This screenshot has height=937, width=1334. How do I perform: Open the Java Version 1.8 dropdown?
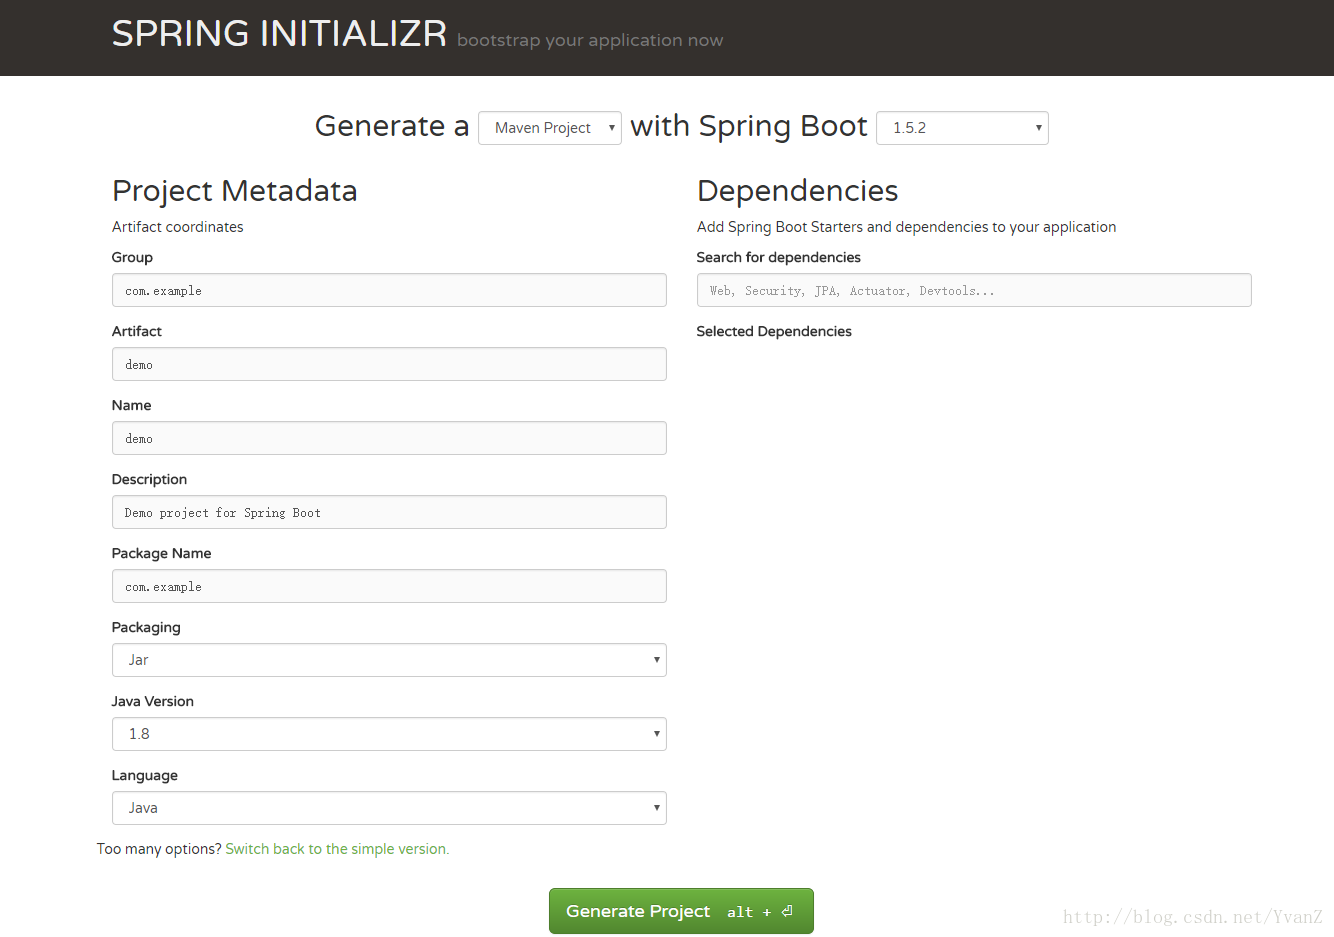point(389,734)
